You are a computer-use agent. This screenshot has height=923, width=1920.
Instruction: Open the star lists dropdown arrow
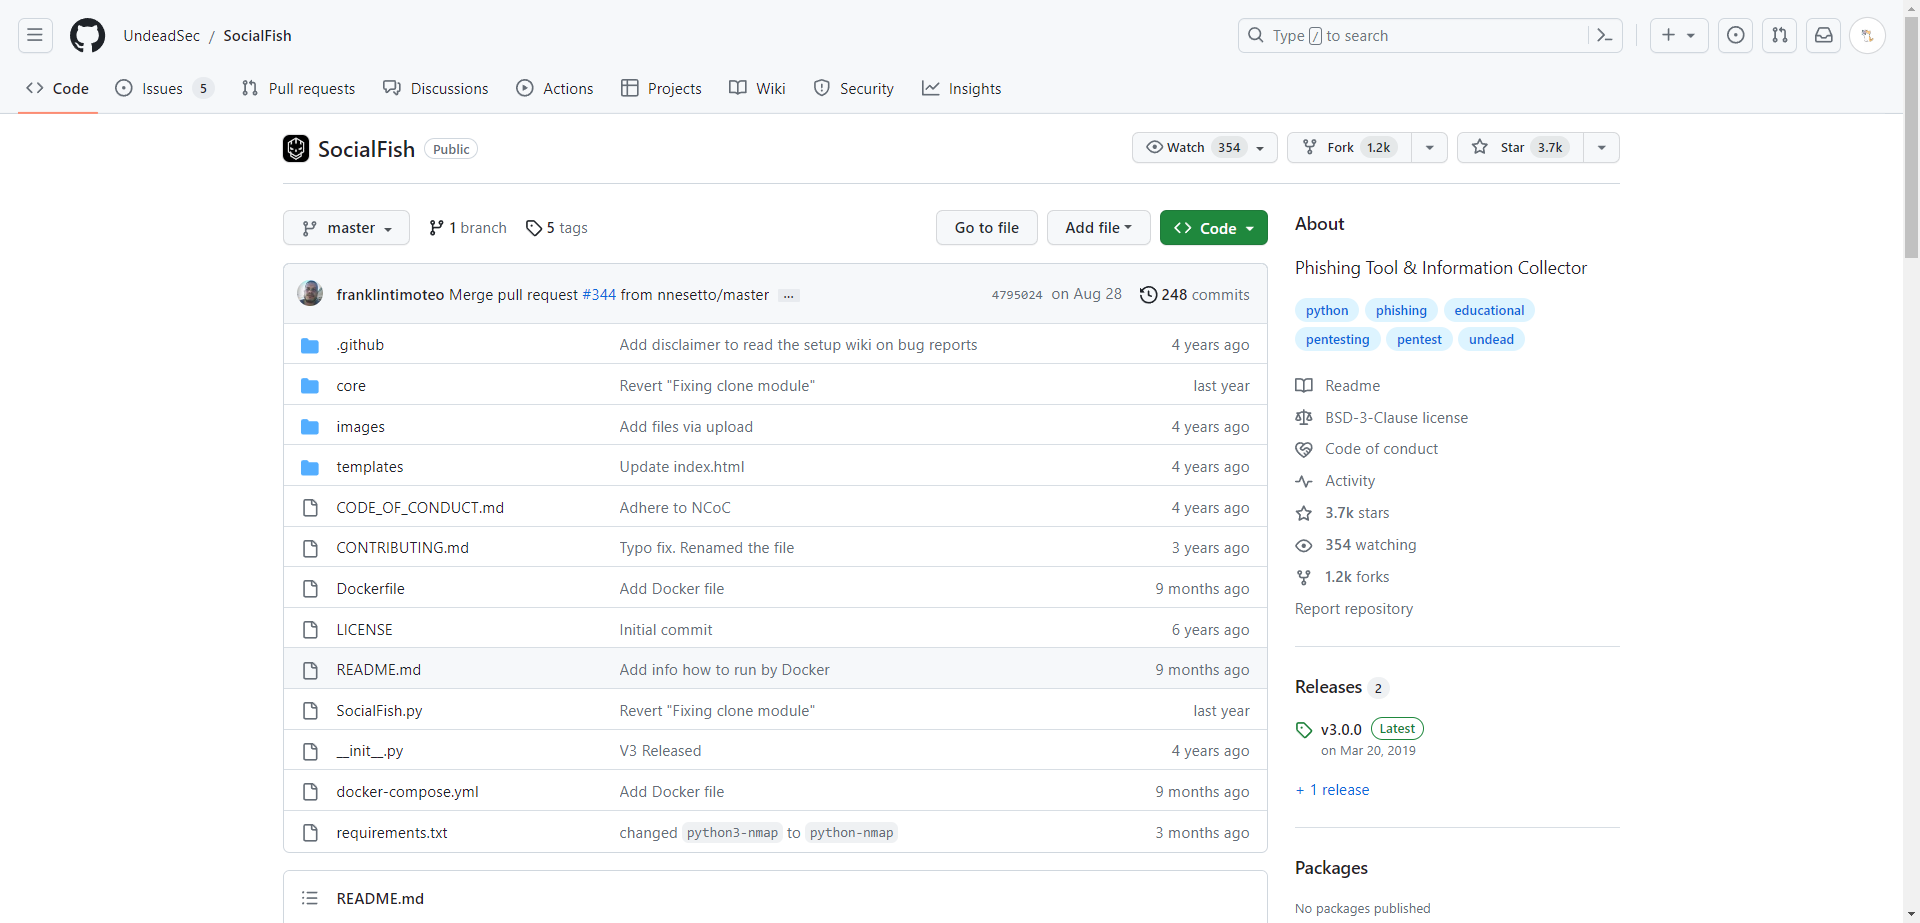[1602, 148]
